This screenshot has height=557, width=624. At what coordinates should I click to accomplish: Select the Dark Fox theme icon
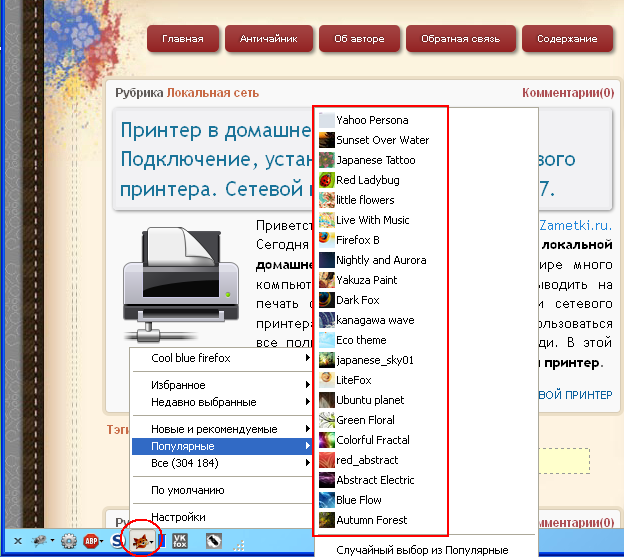point(326,300)
